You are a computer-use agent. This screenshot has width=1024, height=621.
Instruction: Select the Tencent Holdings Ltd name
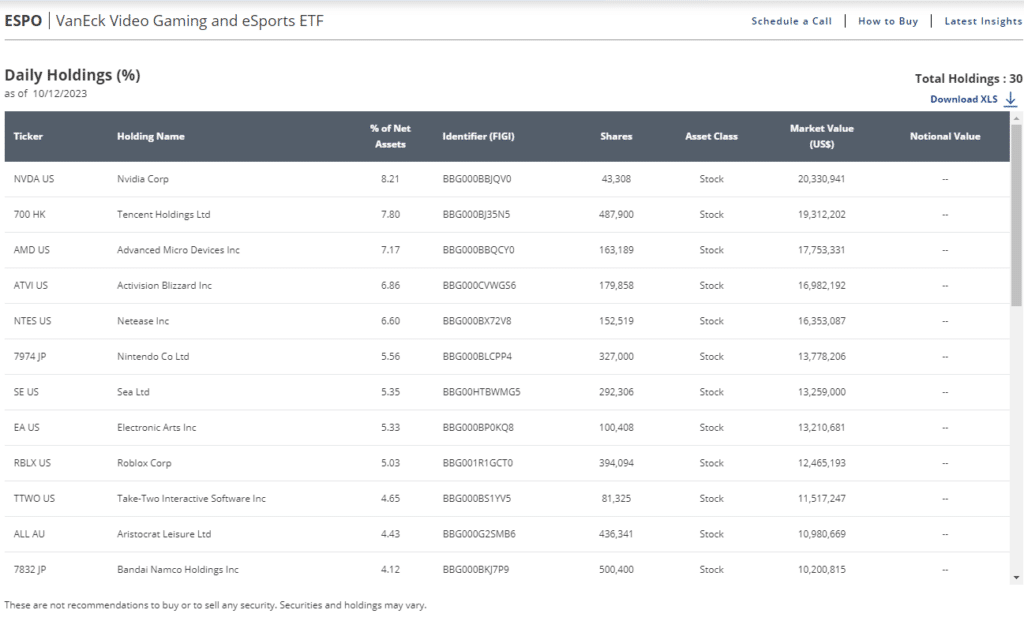tap(164, 214)
